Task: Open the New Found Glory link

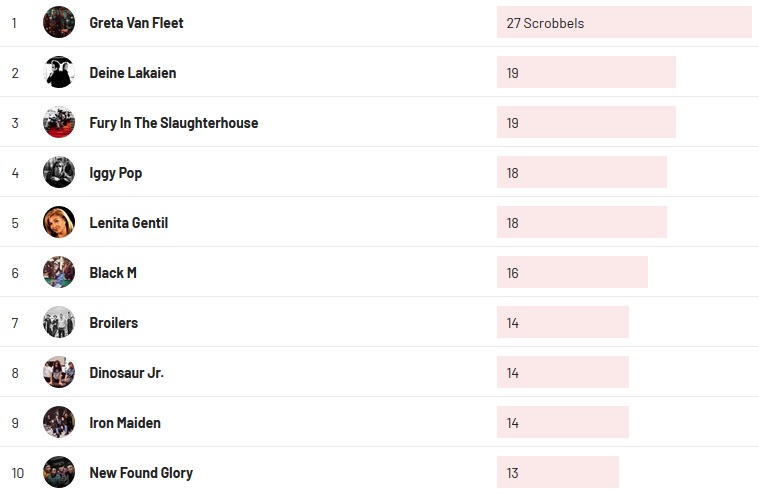Action: [x=141, y=472]
